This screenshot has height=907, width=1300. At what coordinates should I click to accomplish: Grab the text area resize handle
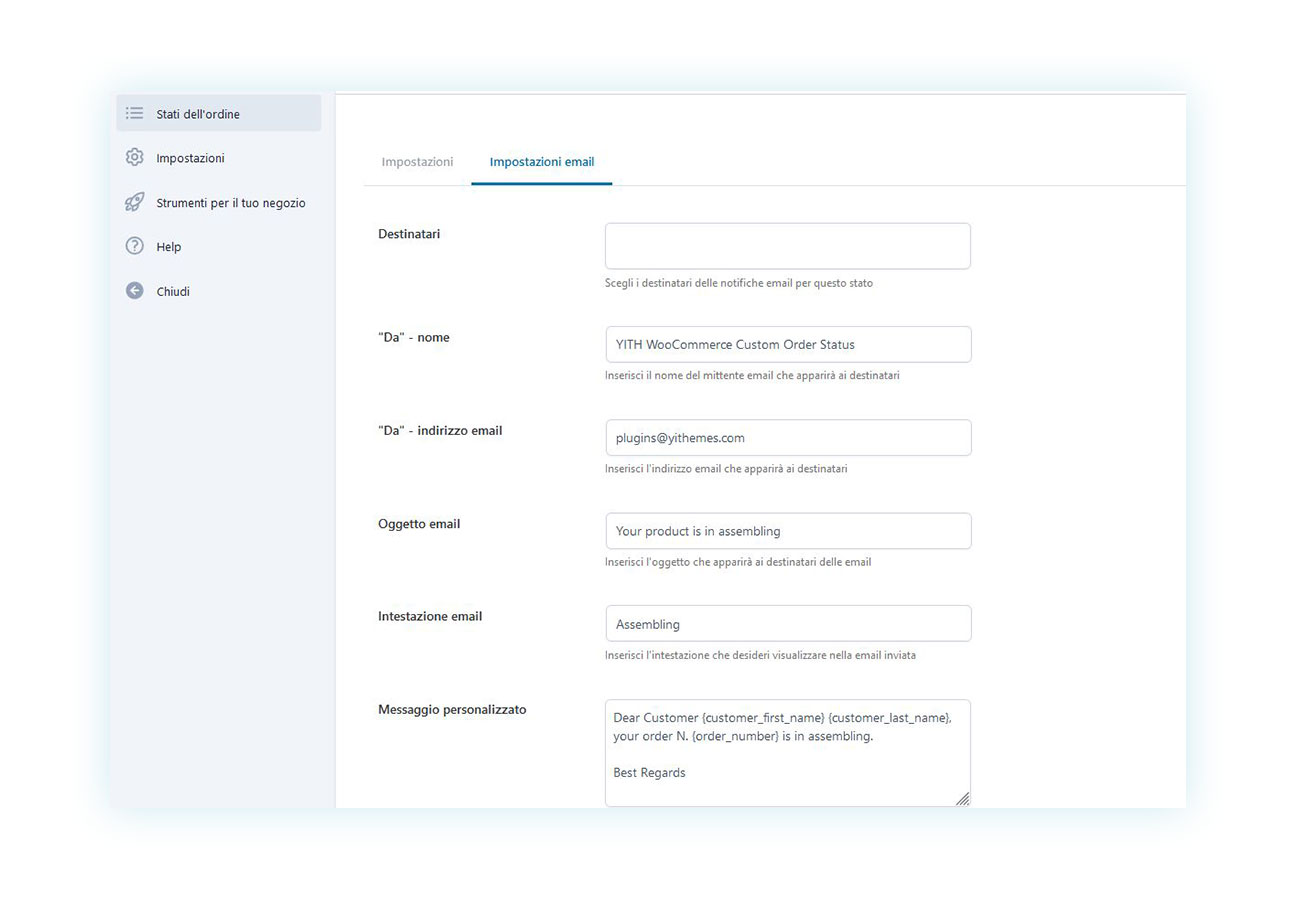[962, 798]
